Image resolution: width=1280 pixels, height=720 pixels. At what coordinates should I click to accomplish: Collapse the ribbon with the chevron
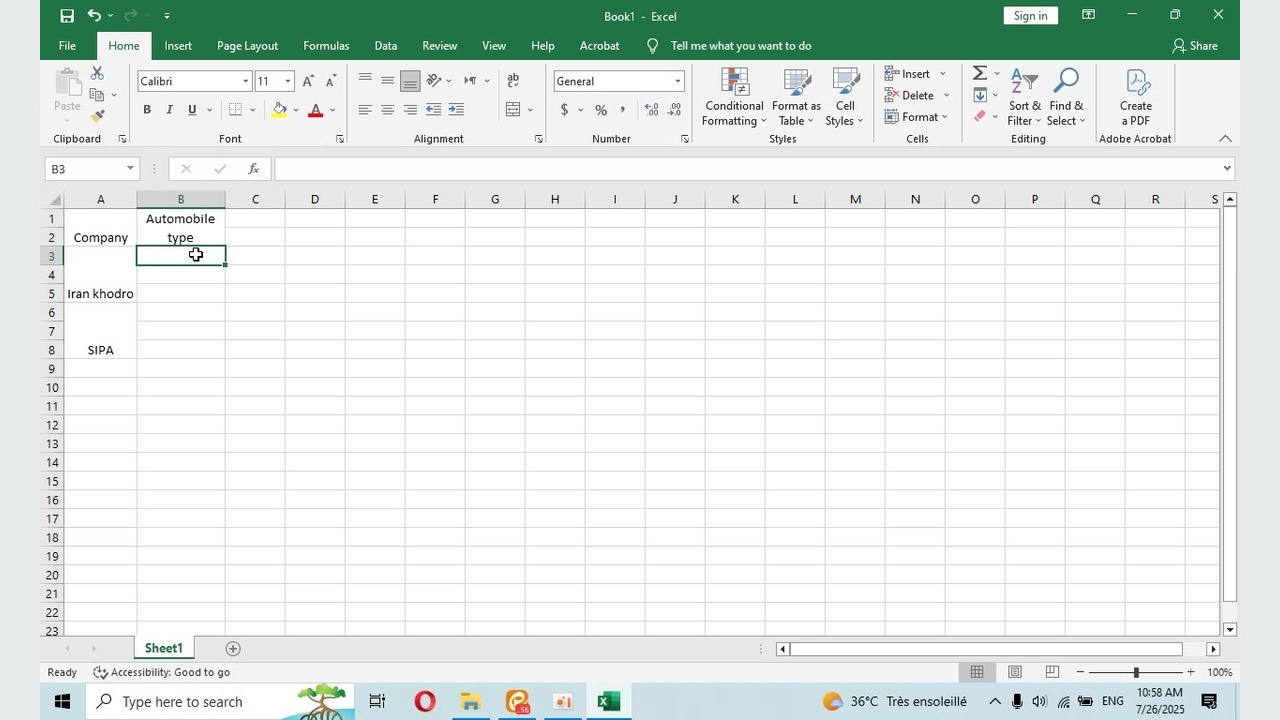pos(1225,139)
